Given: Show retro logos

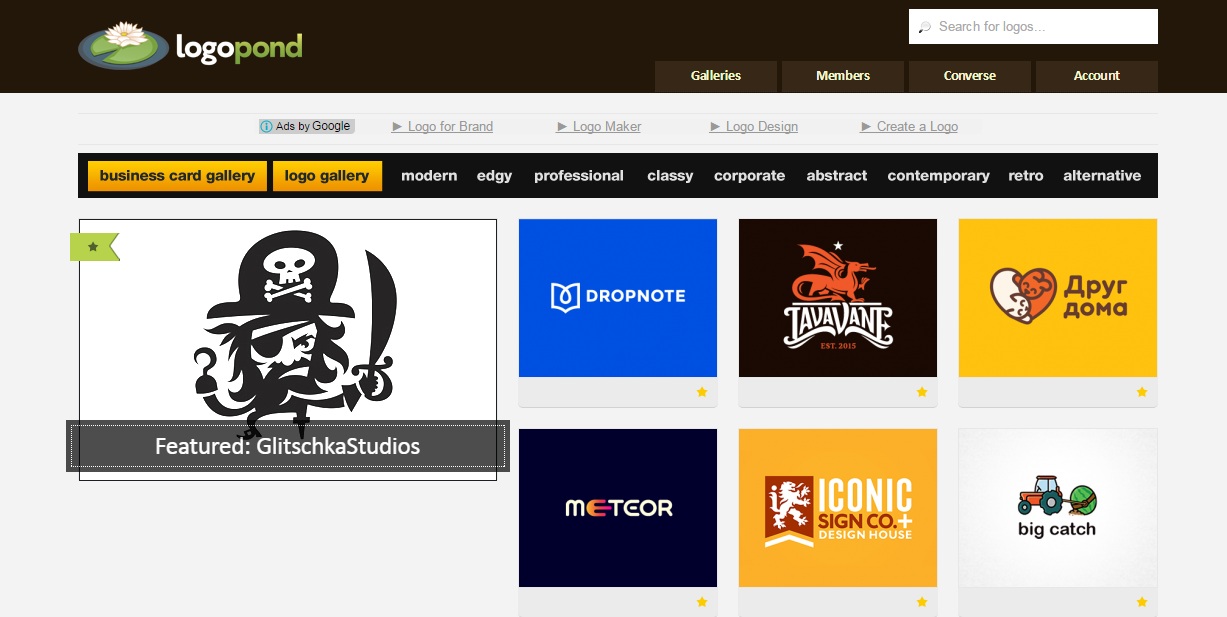Looking at the screenshot, I should pos(1026,176).
